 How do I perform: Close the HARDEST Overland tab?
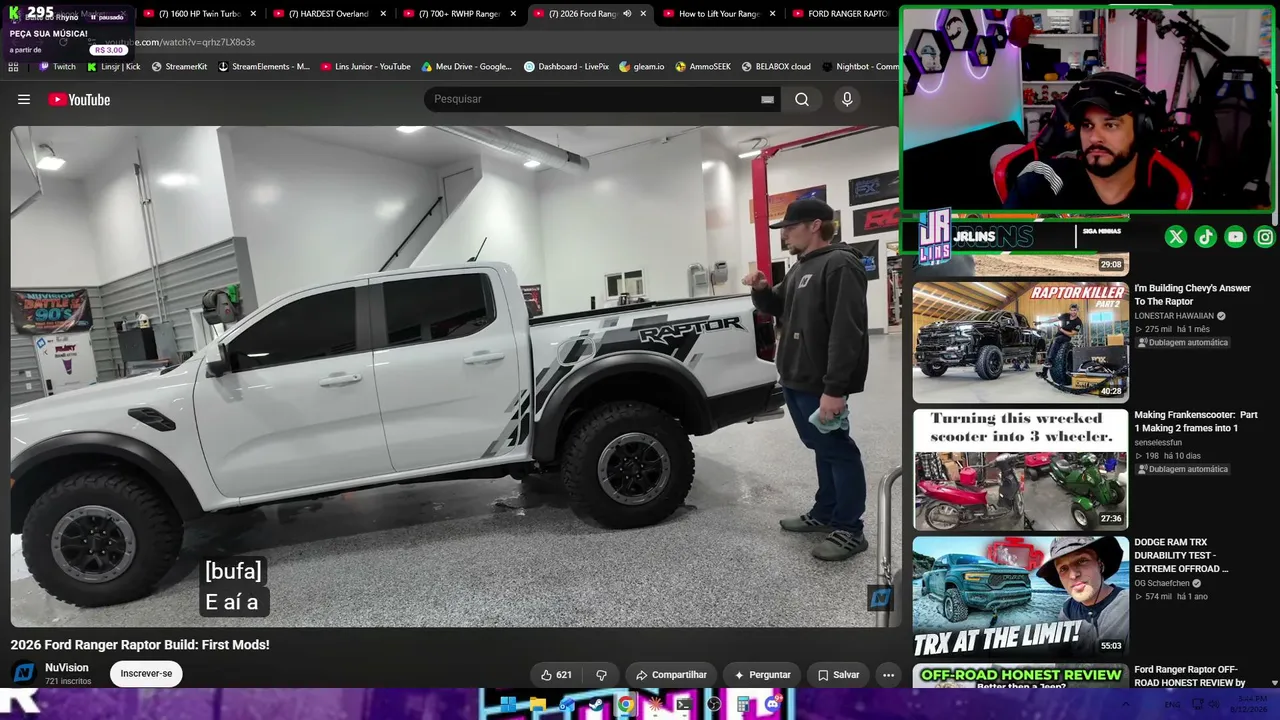383,14
